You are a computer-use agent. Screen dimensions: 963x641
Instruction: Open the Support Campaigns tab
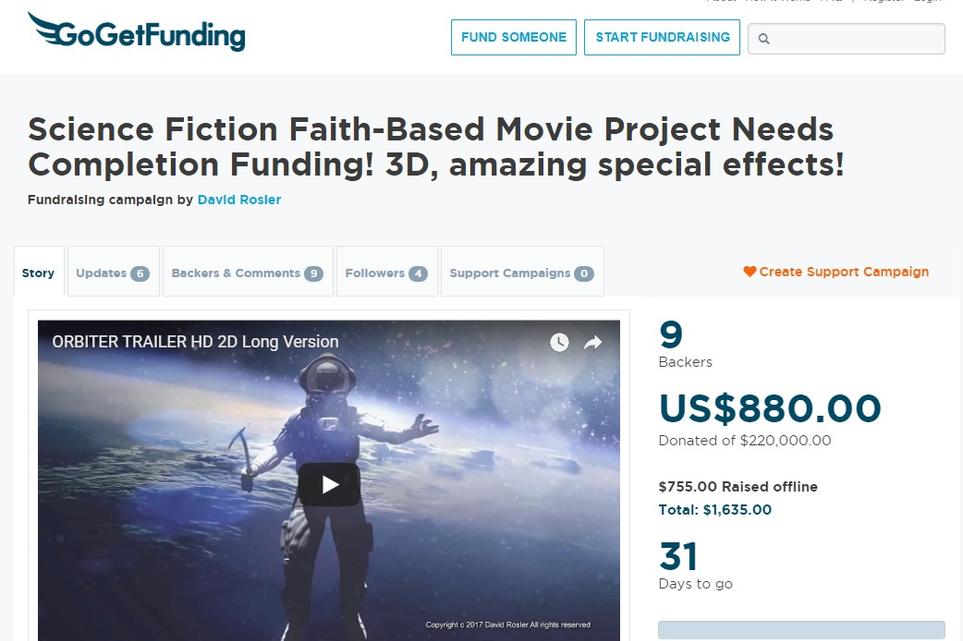pos(522,272)
